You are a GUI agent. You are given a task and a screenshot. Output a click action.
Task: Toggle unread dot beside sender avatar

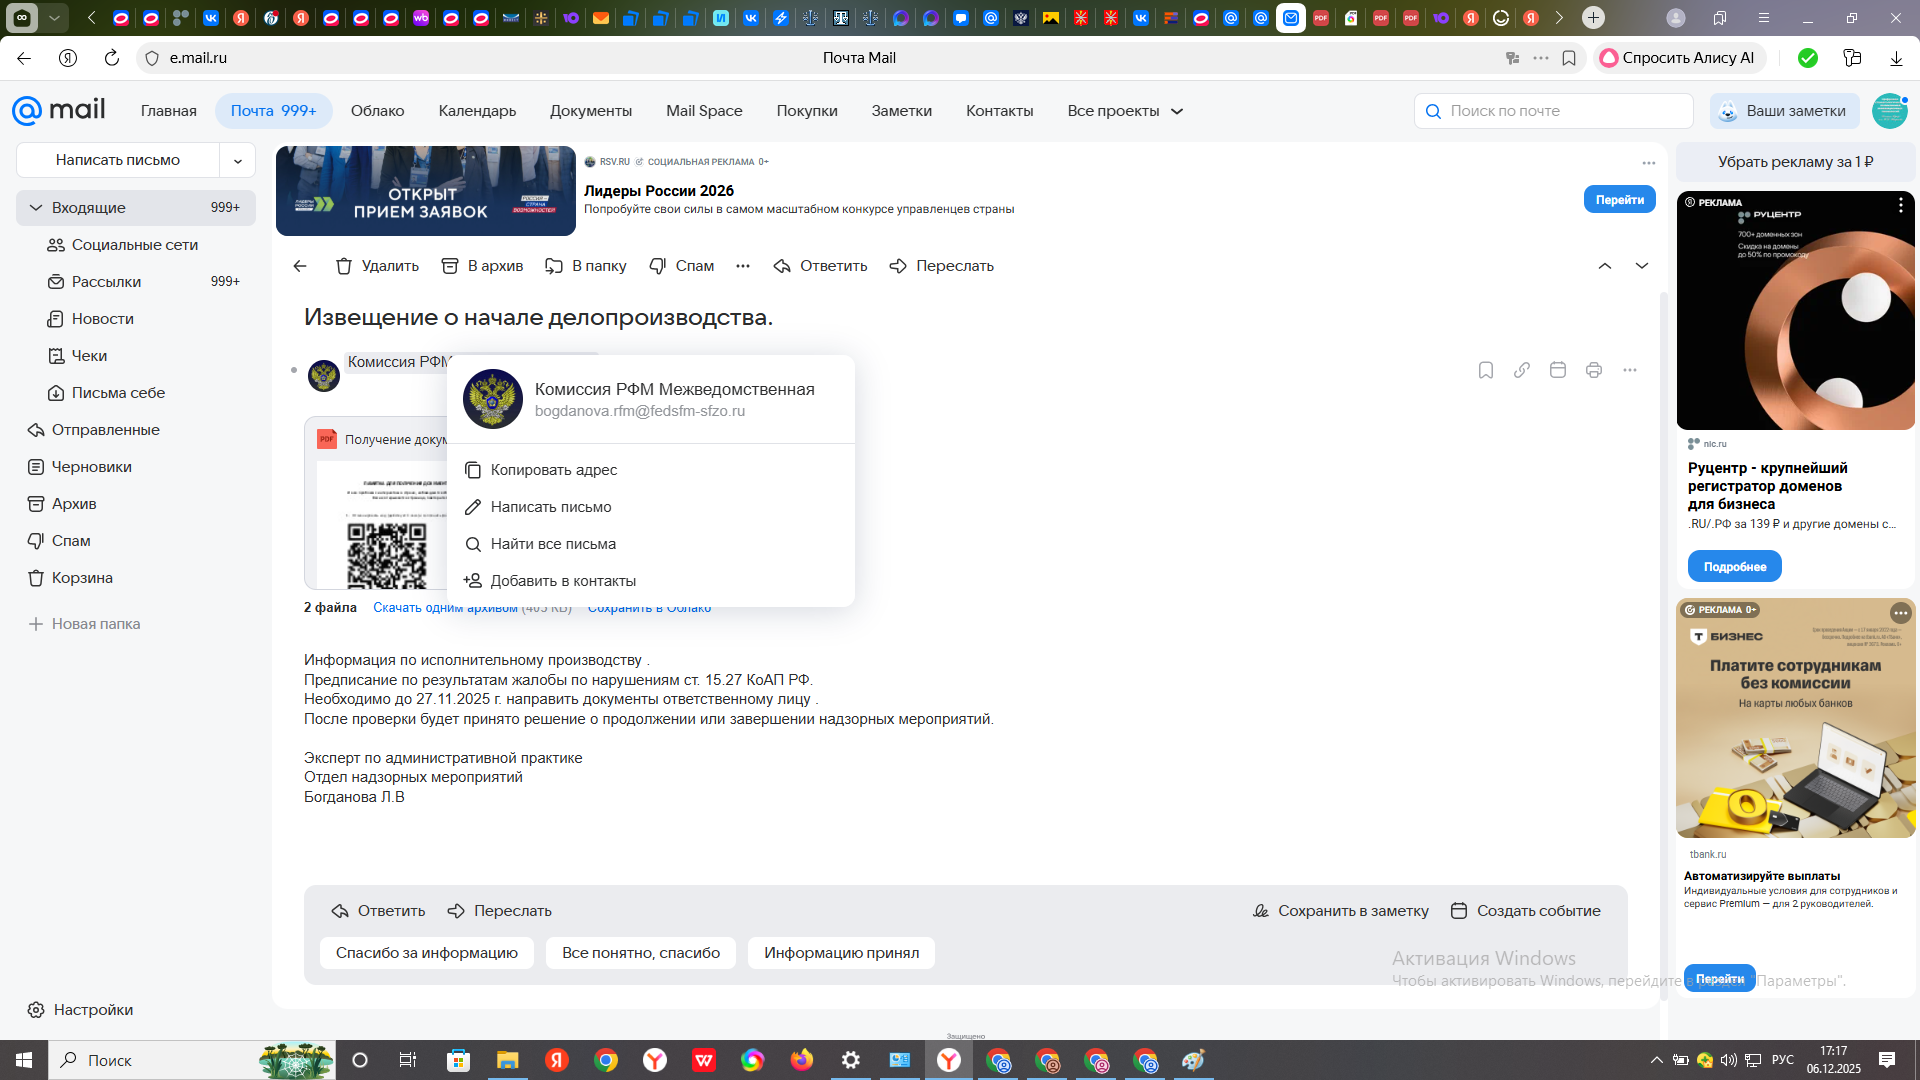coord(294,371)
